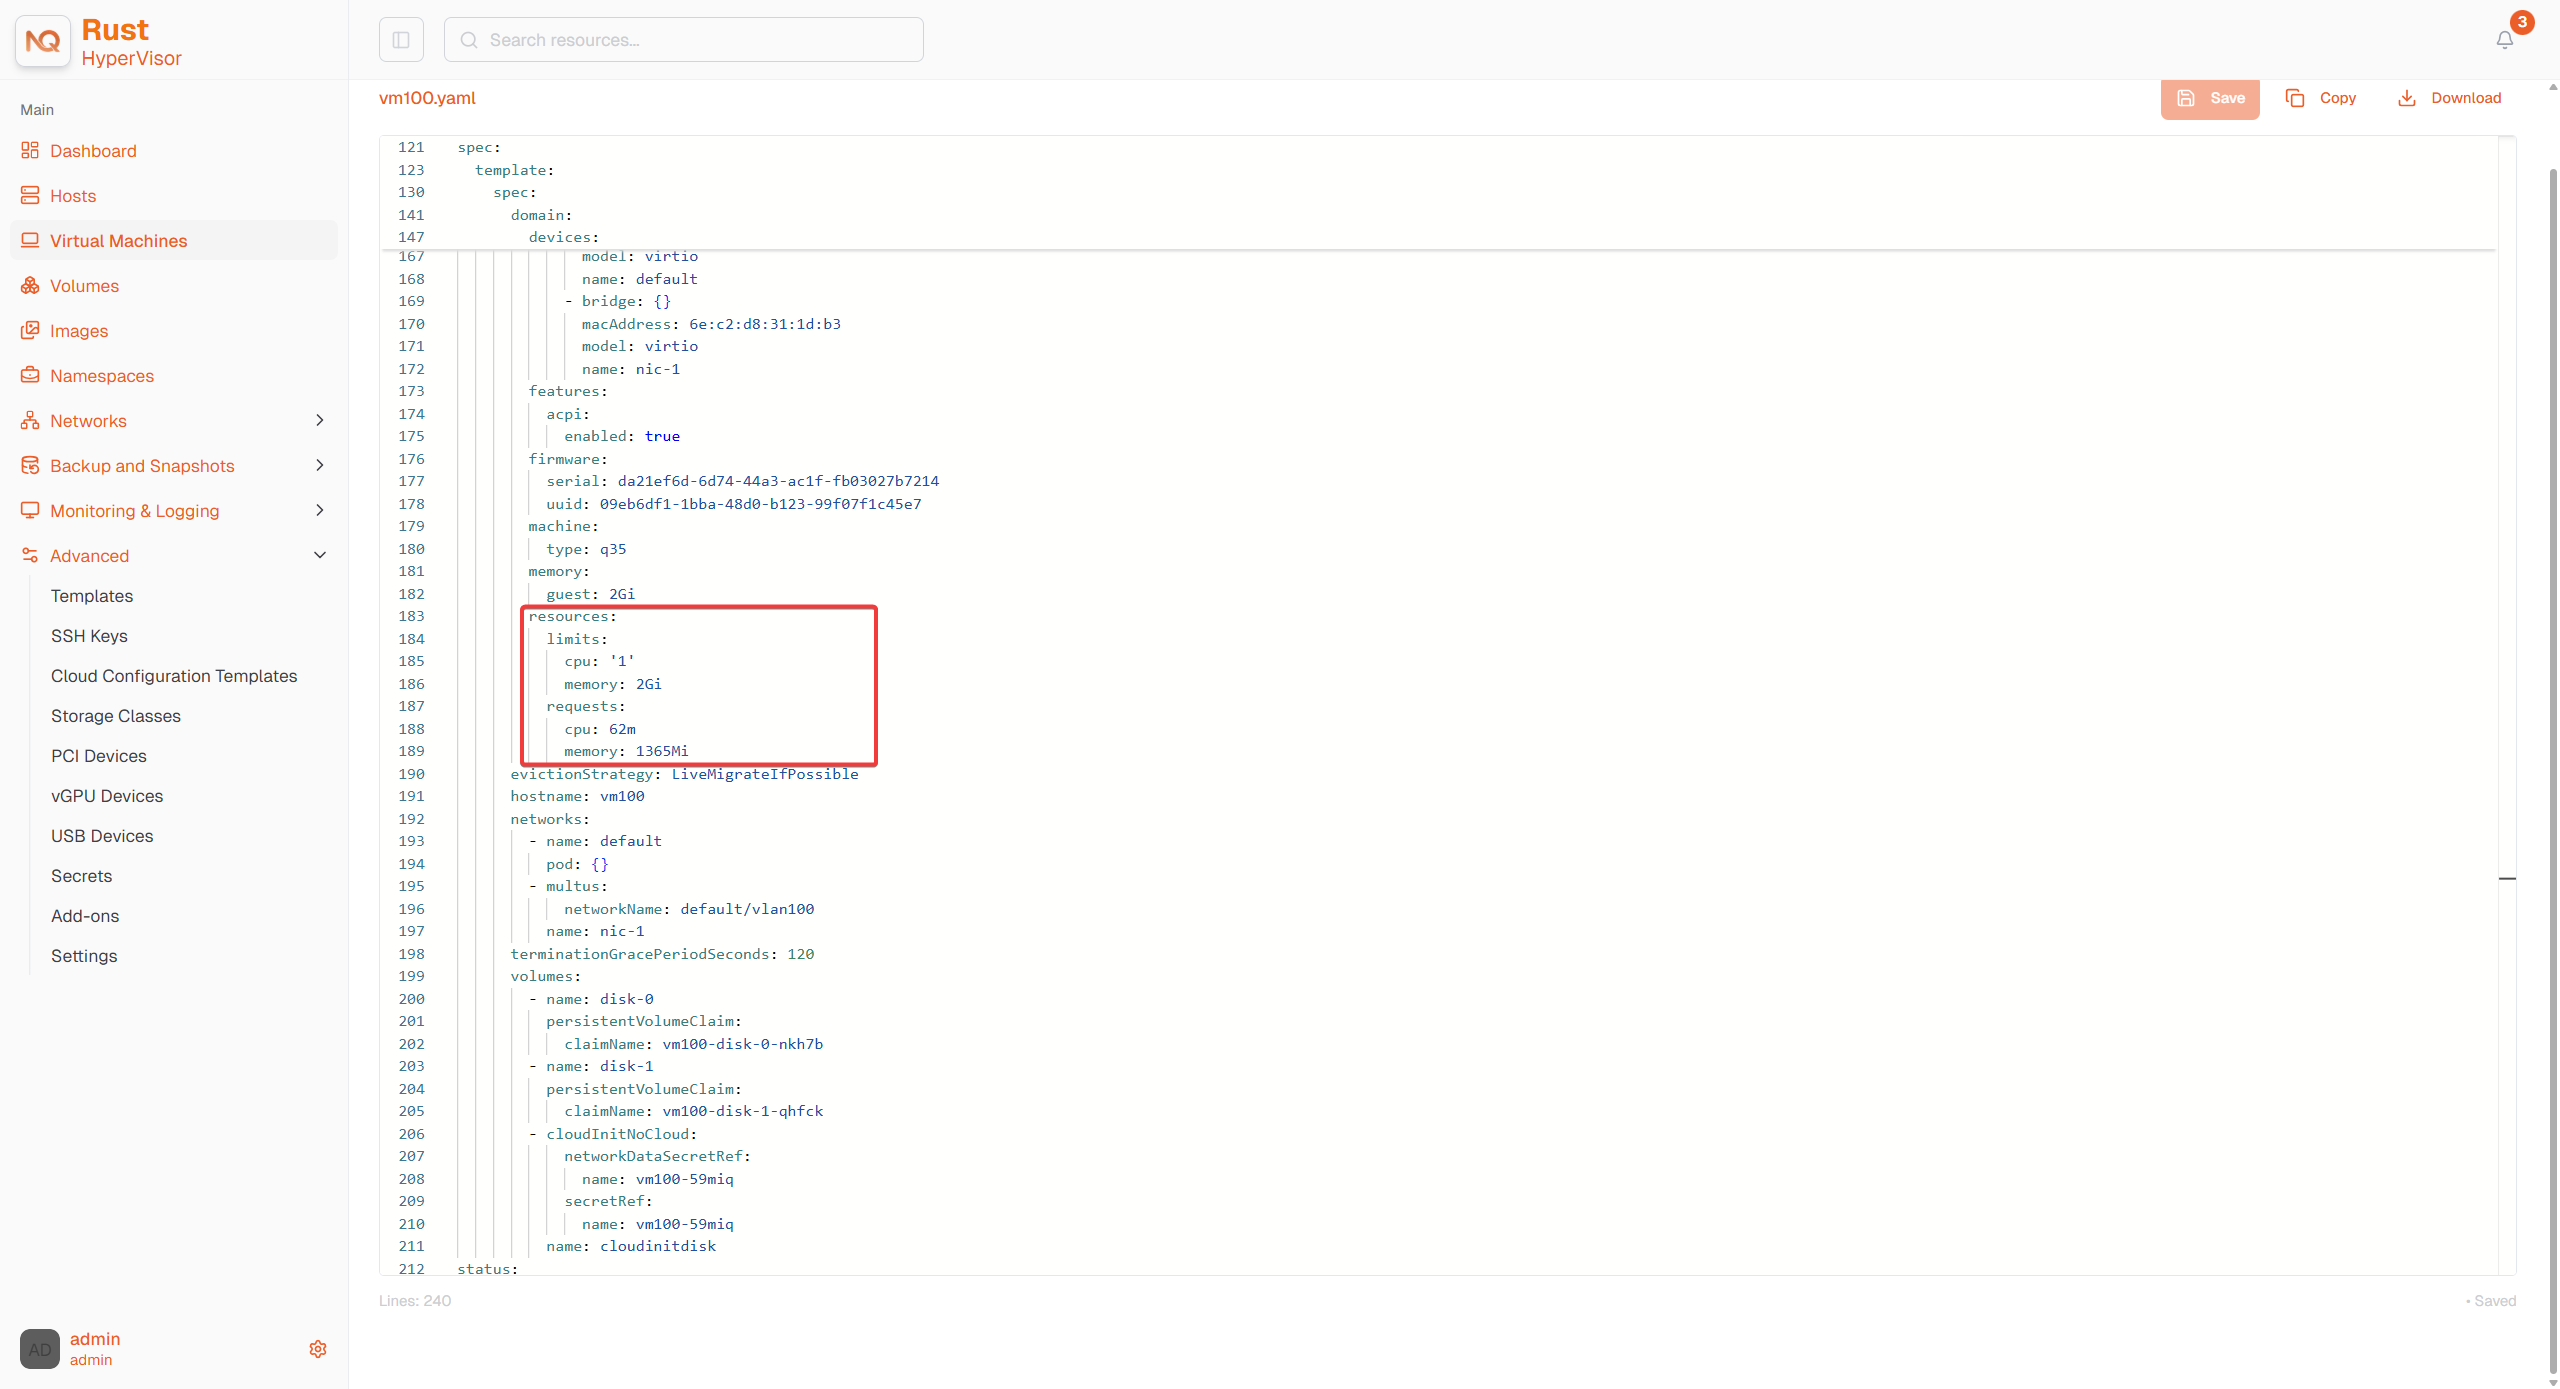Image resolution: width=2560 pixels, height=1389 pixels.
Task: Open Namespaces
Action: (173, 375)
